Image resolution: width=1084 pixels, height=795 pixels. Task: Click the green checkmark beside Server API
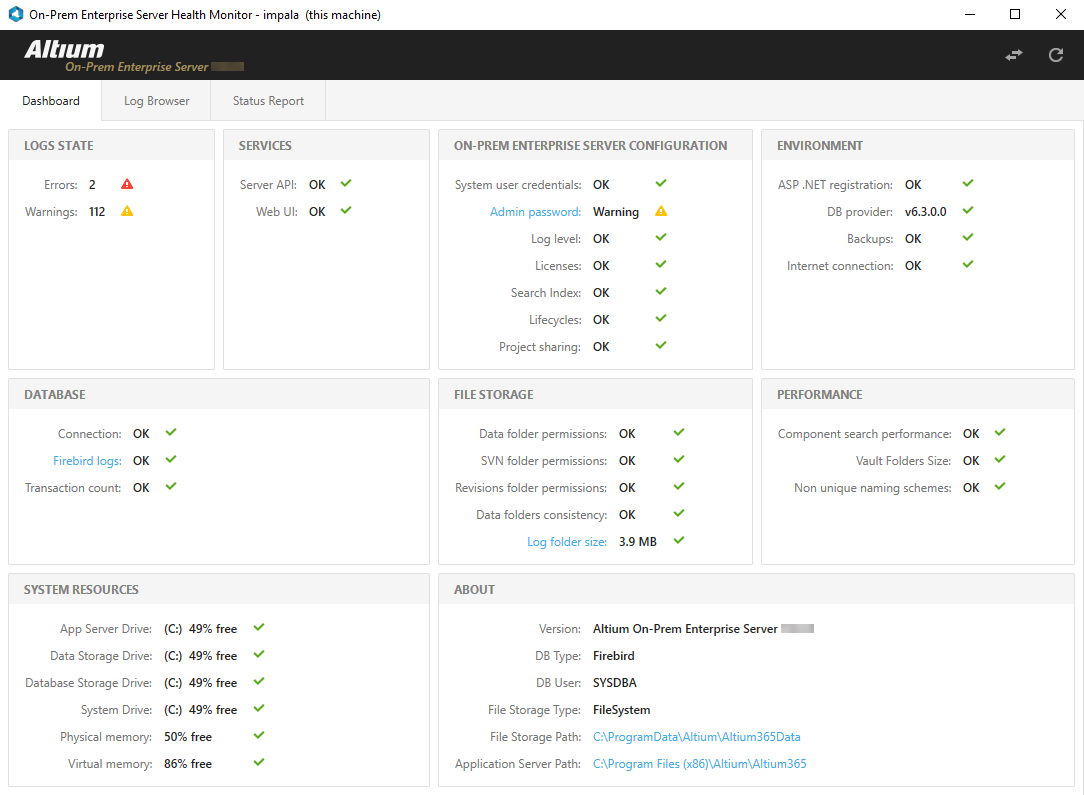345,183
